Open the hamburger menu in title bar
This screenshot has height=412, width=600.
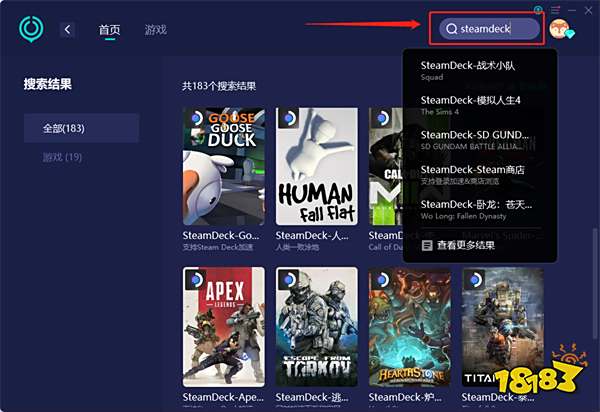555,10
